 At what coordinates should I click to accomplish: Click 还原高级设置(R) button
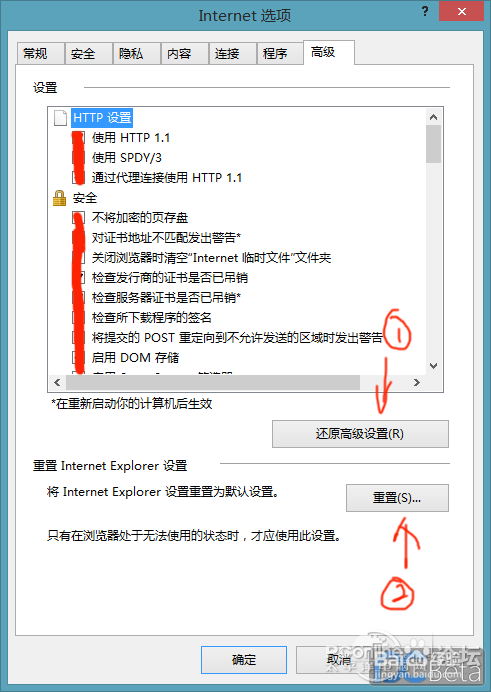(x=360, y=434)
